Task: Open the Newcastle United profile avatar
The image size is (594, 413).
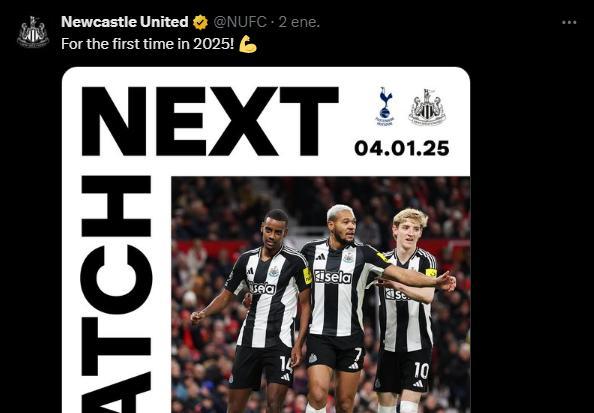Action: coord(33,32)
